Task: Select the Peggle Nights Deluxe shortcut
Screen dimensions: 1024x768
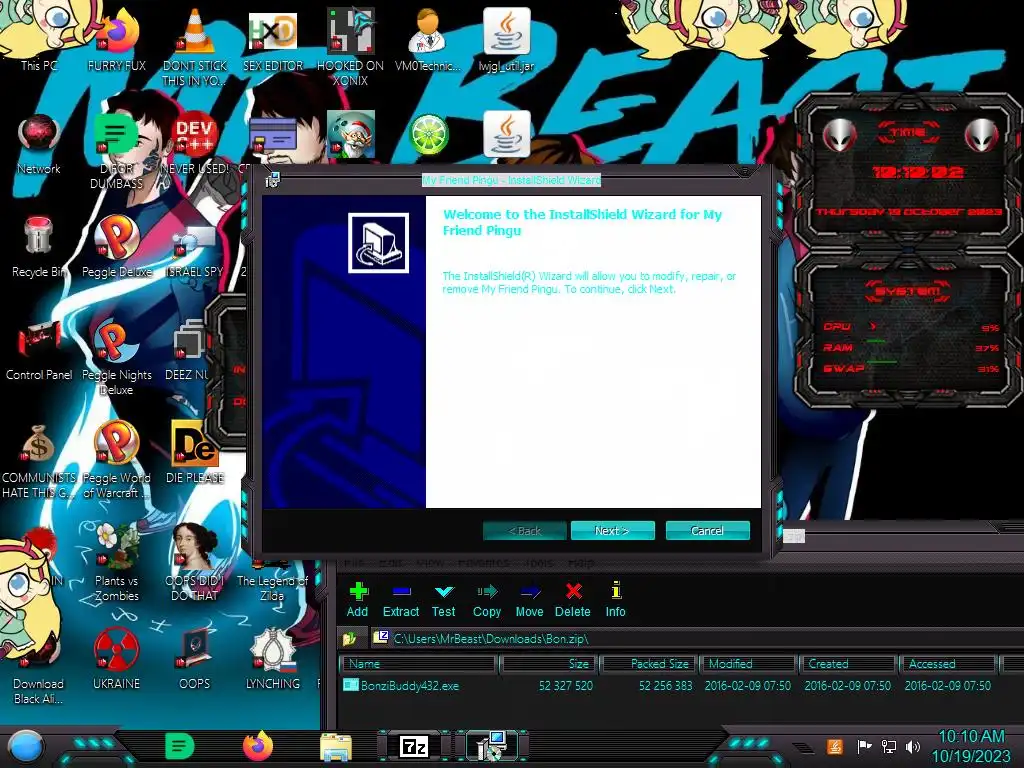Action: (x=117, y=356)
